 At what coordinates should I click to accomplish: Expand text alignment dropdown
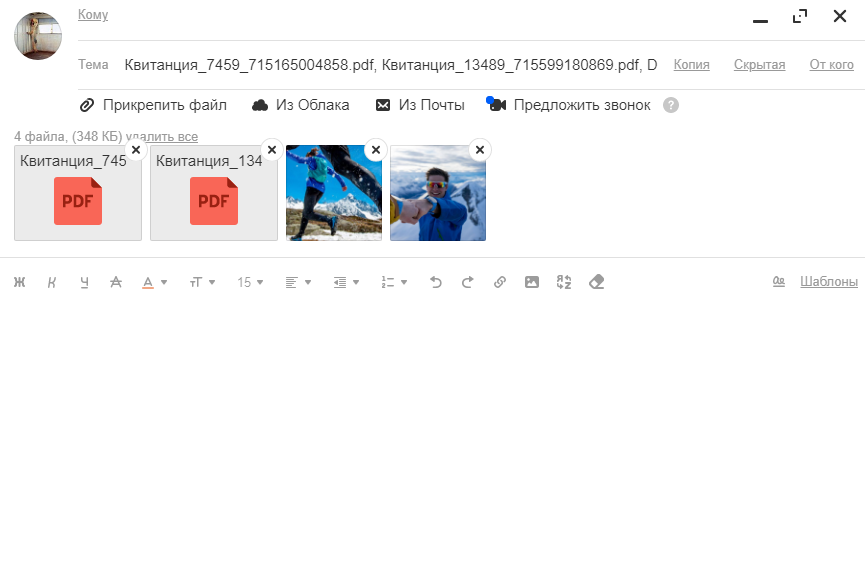[x=298, y=282]
